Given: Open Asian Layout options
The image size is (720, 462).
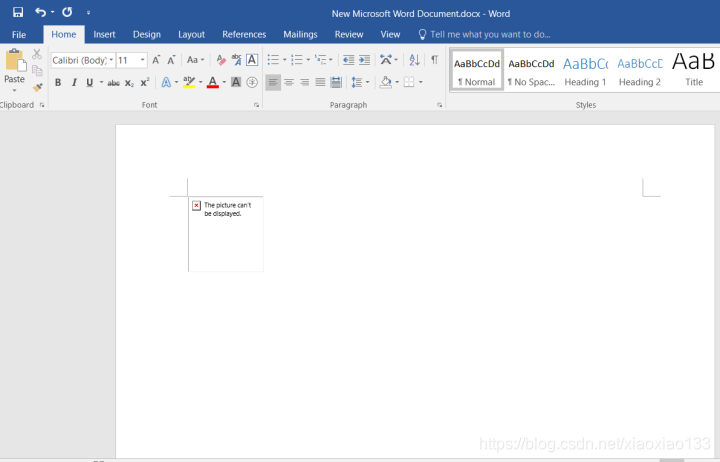Looking at the screenshot, I should tap(388, 60).
